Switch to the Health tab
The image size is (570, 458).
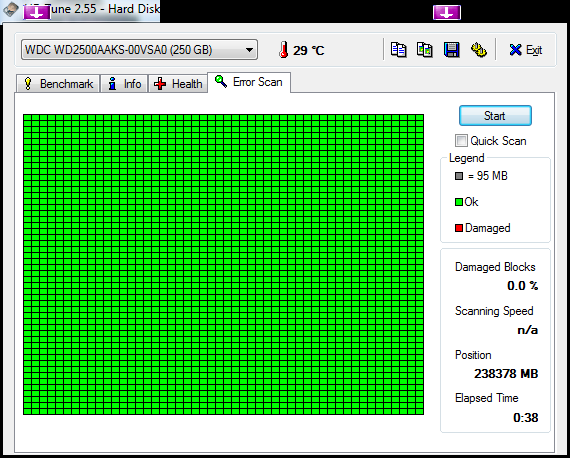(x=178, y=84)
